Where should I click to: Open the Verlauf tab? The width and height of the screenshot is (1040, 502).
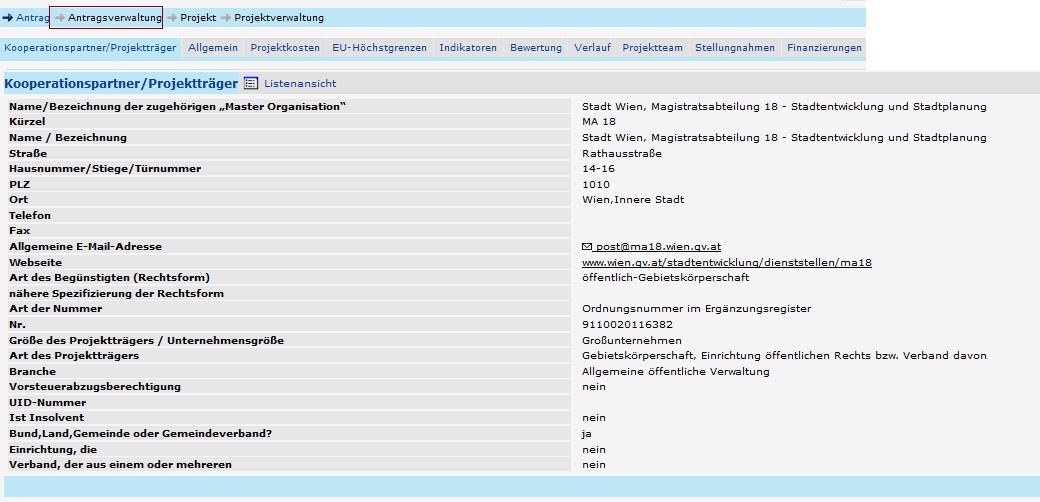tap(592, 48)
